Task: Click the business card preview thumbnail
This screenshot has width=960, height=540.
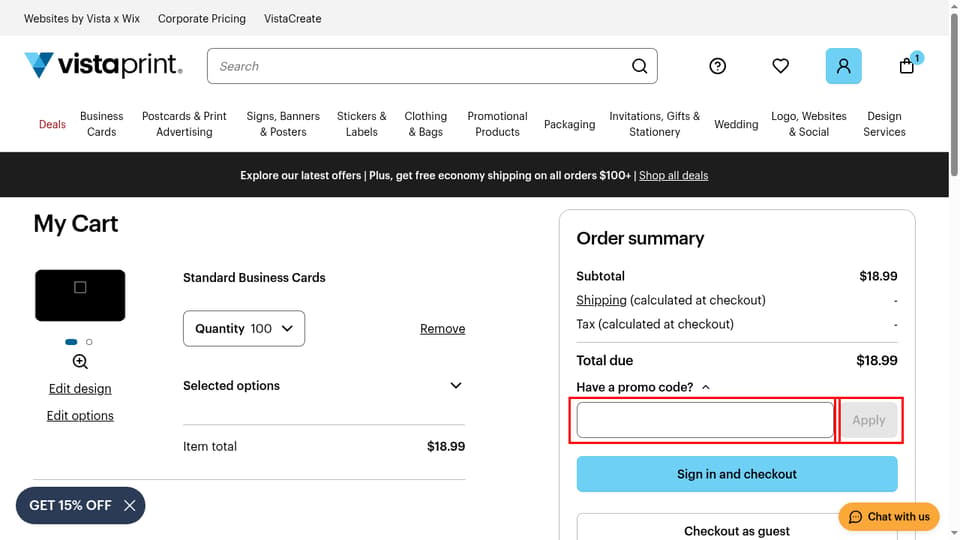Action: [x=80, y=295]
